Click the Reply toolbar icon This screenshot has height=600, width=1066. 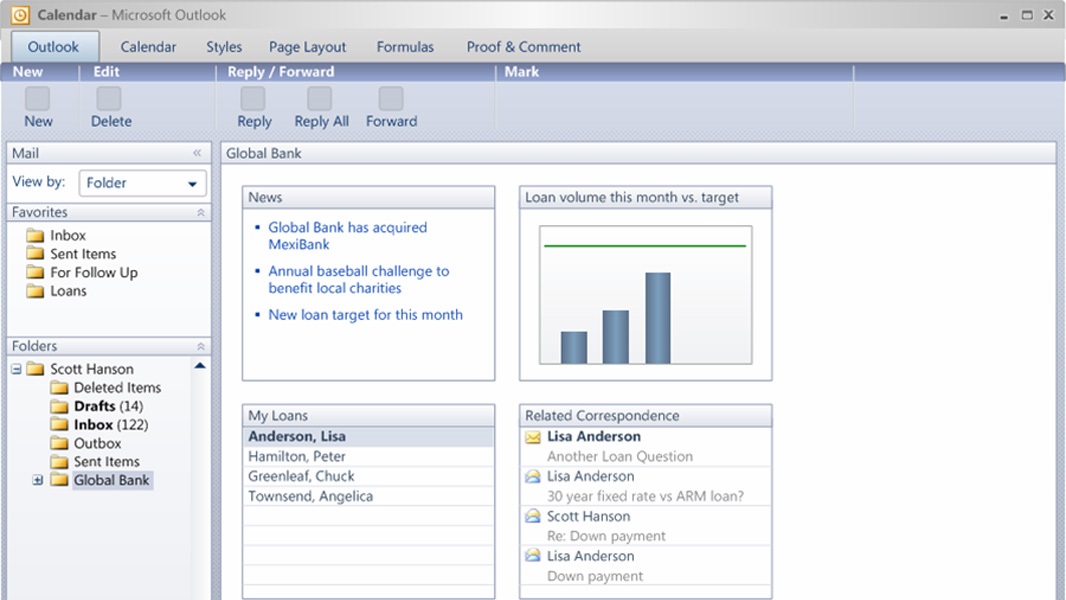click(253, 98)
